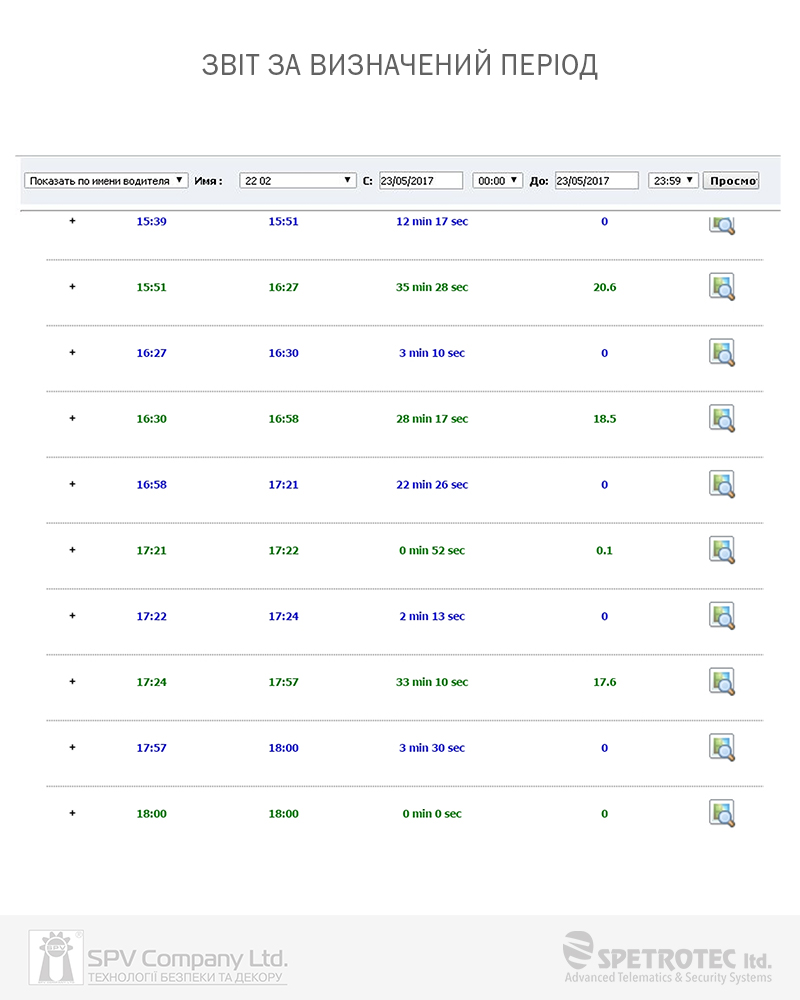Open map view icon for 15:51 trip
This screenshot has width=800, height=1000.
(722, 287)
